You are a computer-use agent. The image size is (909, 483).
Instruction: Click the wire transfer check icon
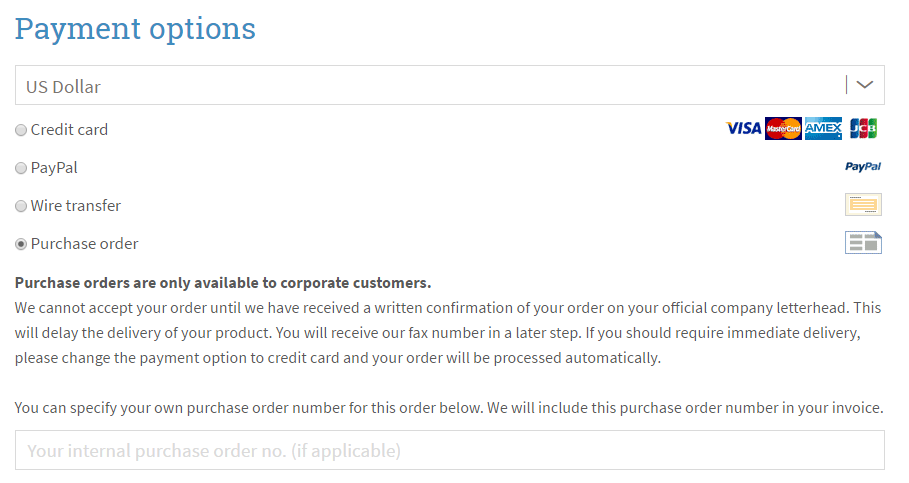(863, 205)
